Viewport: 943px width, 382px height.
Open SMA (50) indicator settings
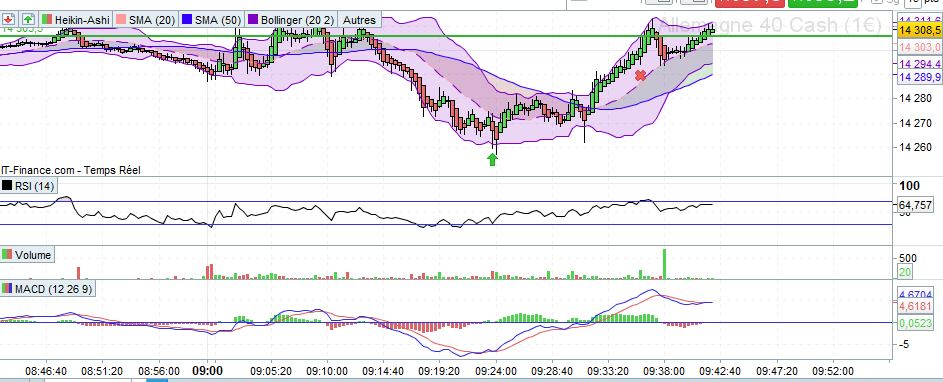pyautogui.click(x=218, y=20)
